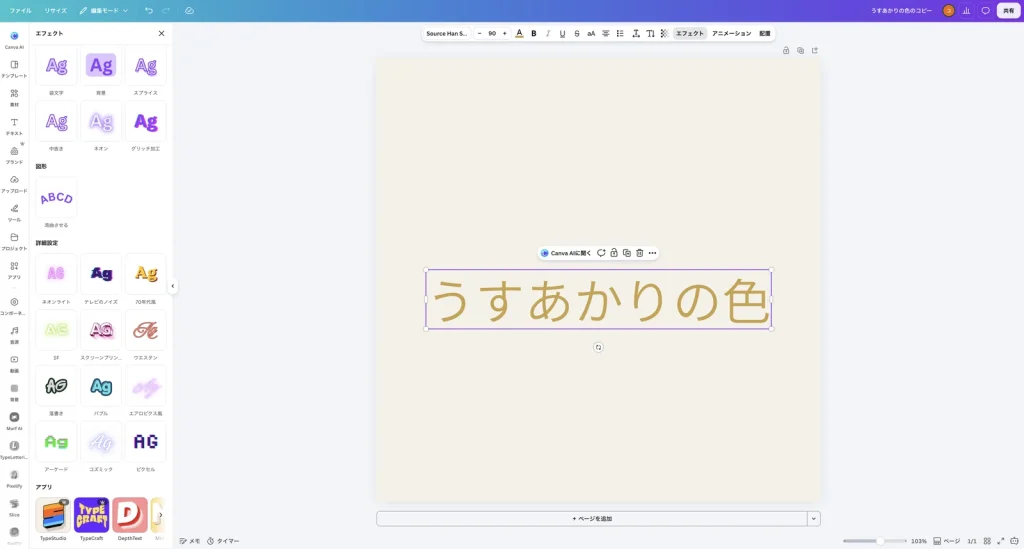Open the ファイル menu
This screenshot has width=1024, height=549.
coord(20,10)
